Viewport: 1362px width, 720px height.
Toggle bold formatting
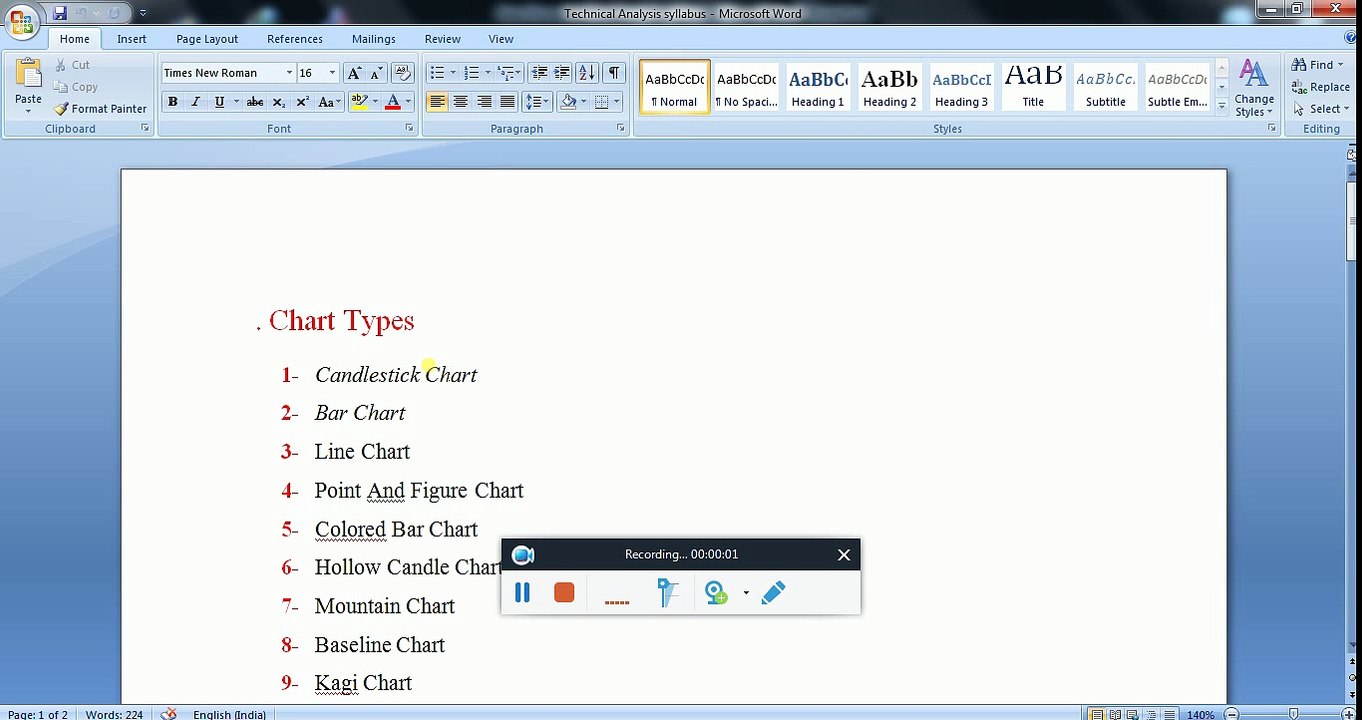(172, 102)
